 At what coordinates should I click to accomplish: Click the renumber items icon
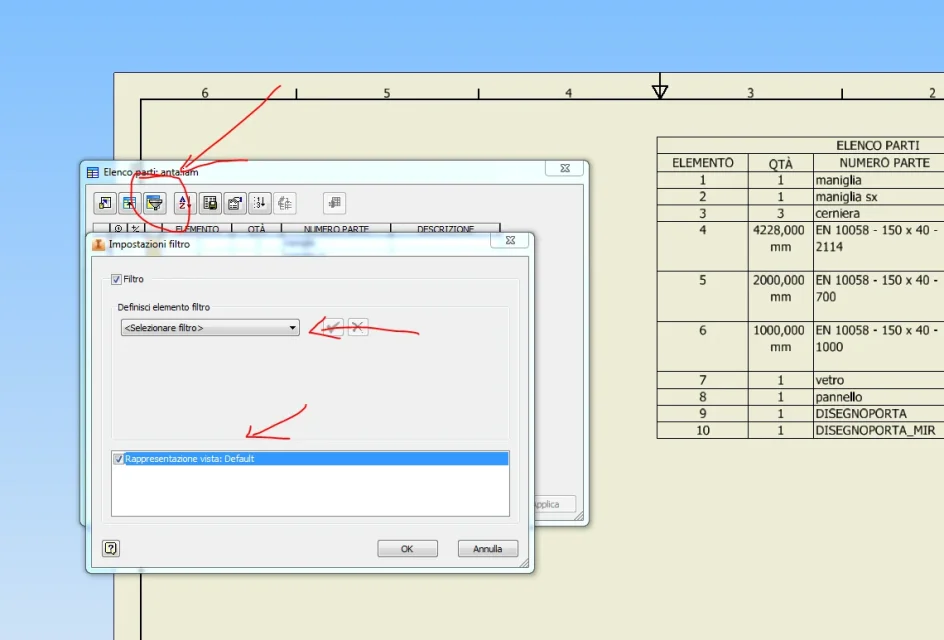coord(259,203)
